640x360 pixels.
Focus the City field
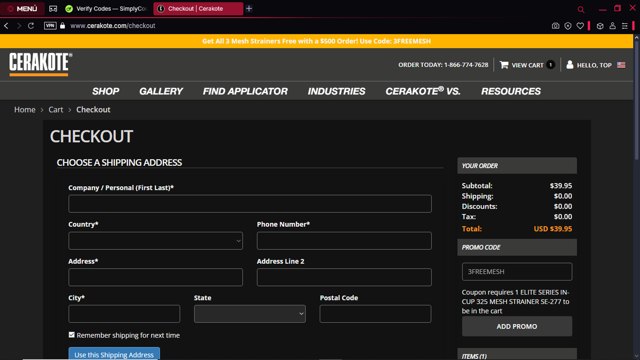(124, 314)
